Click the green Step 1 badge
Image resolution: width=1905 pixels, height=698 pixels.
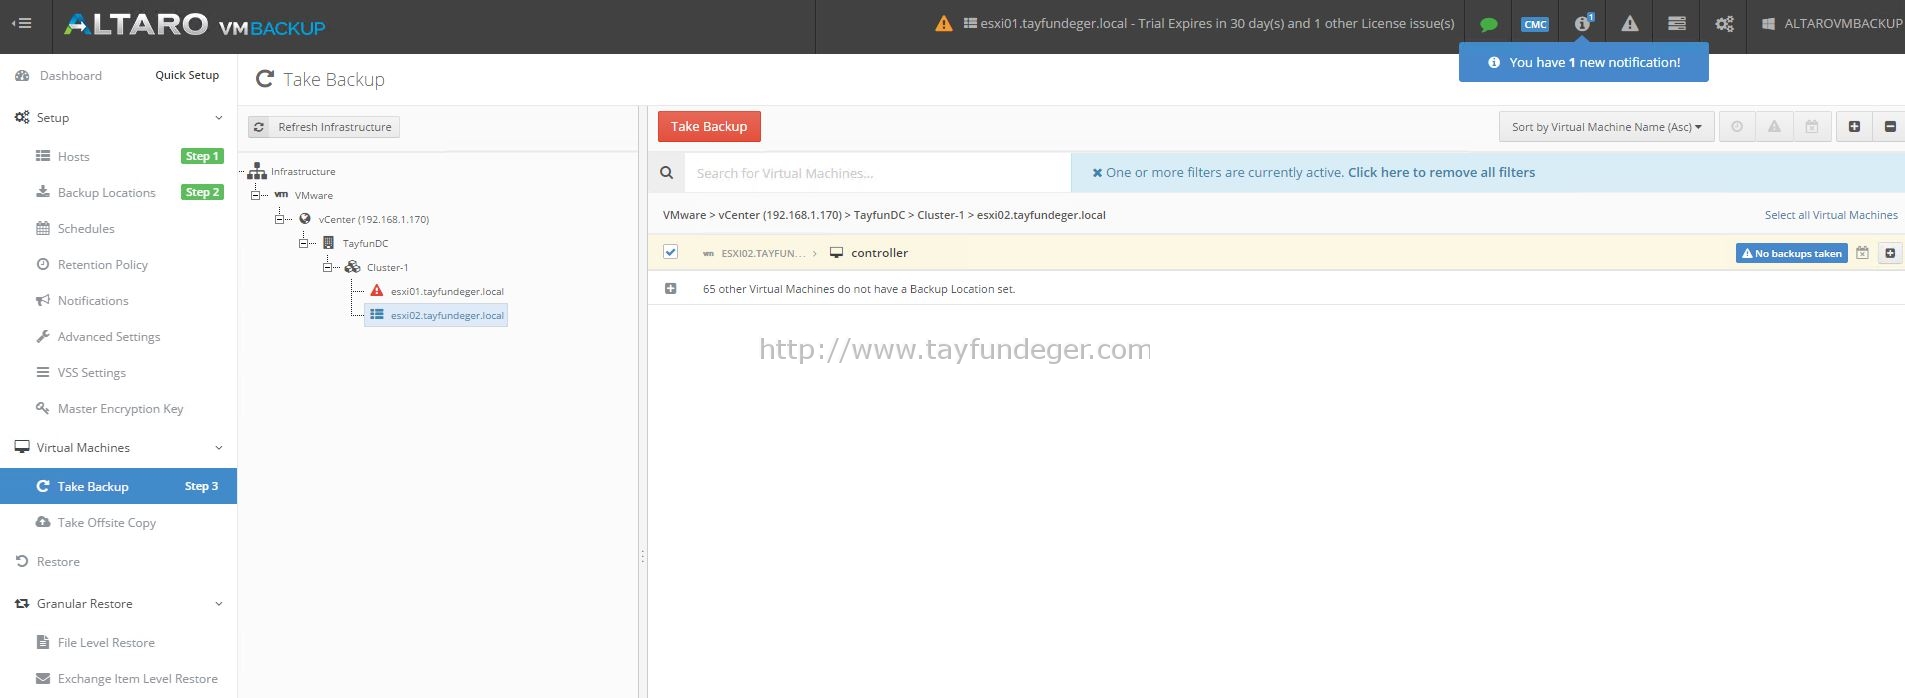tap(202, 156)
